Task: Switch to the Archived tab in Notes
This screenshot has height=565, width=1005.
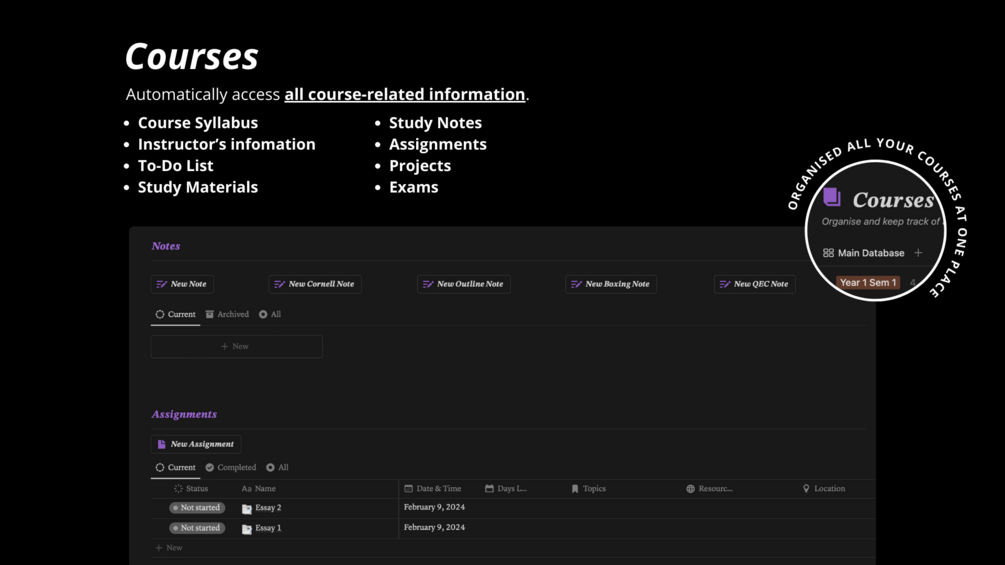Action: pyautogui.click(x=227, y=314)
